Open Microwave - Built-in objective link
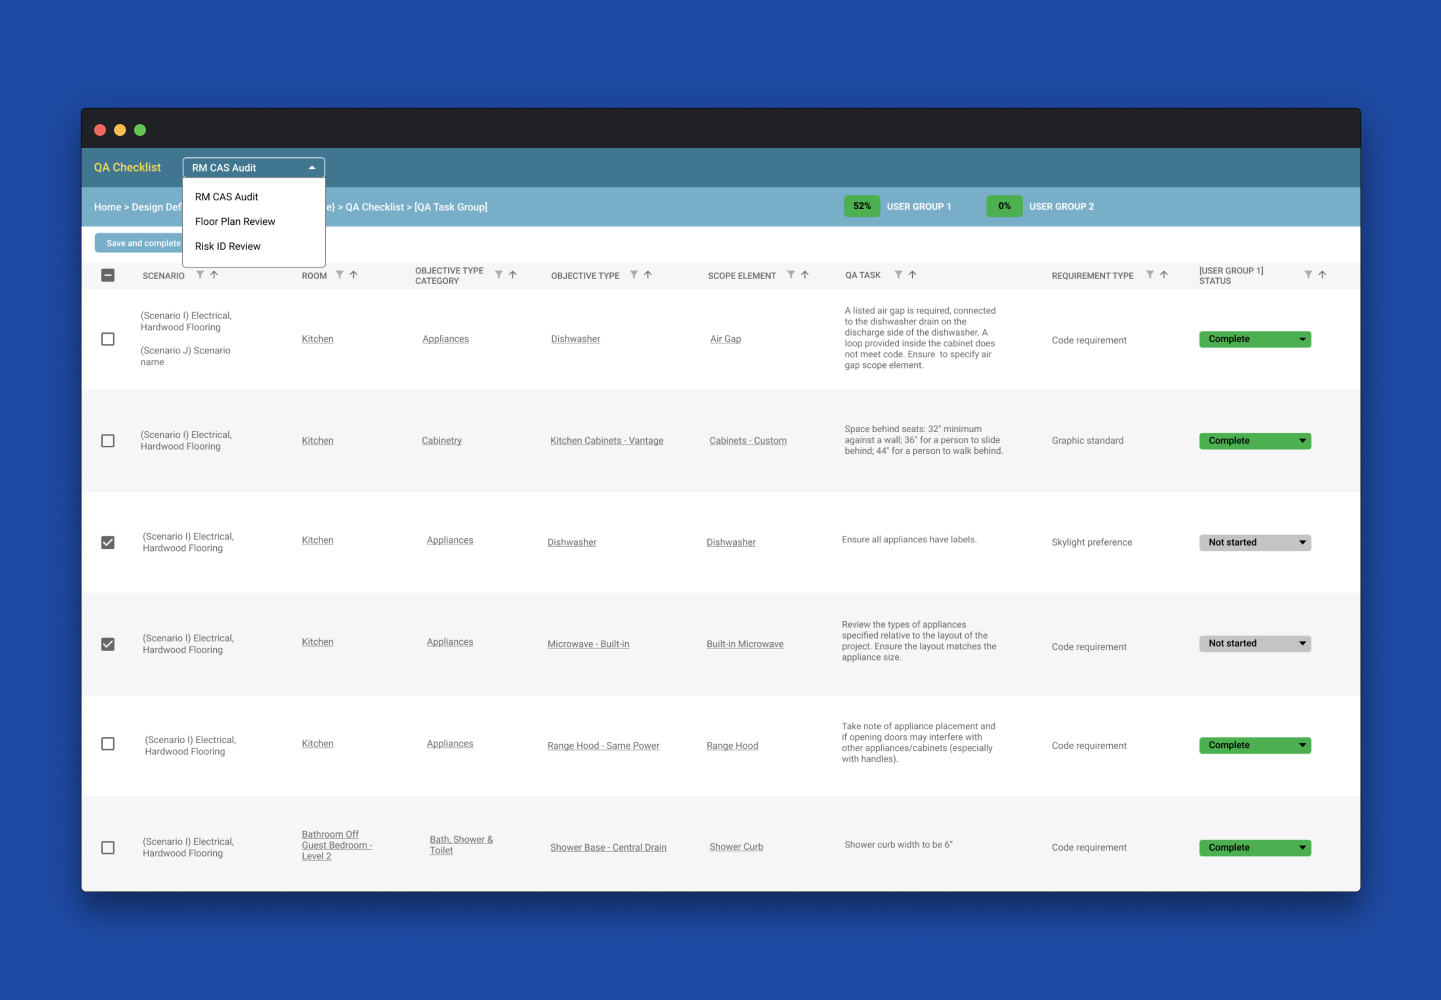This screenshot has width=1441, height=1000. [x=588, y=644]
